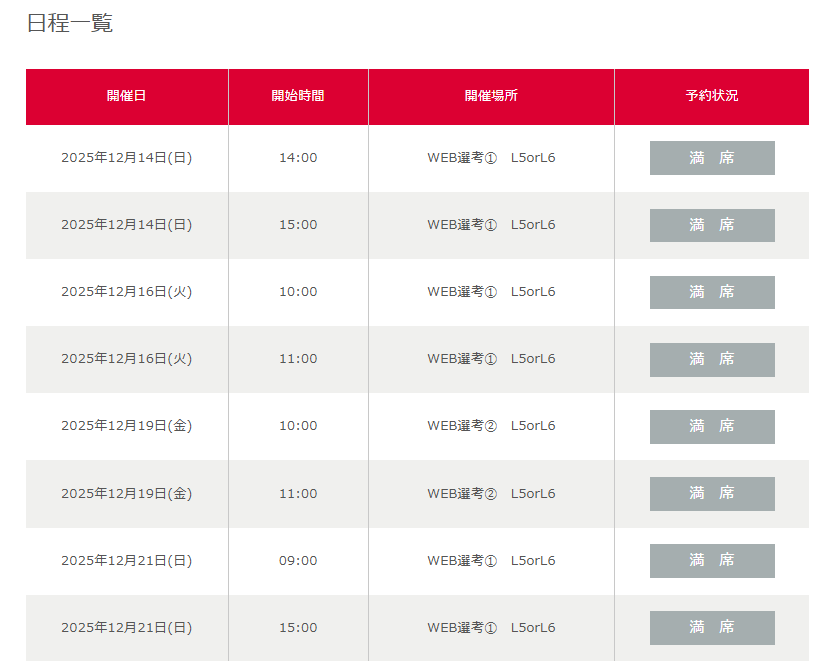Click date cell of the Dec 16 11:00 row
The width and height of the screenshot is (837, 661).
pos(126,359)
